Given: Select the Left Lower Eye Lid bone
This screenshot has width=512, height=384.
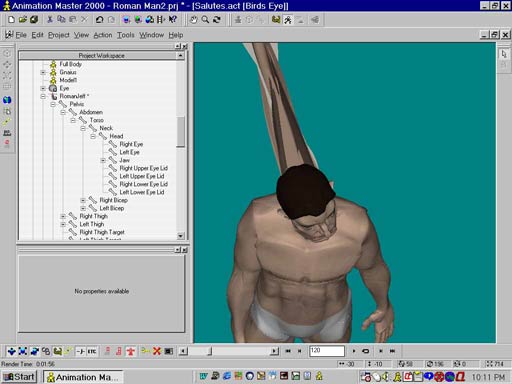Looking at the screenshot, I should pyautogui.click(x=142, y=192).
